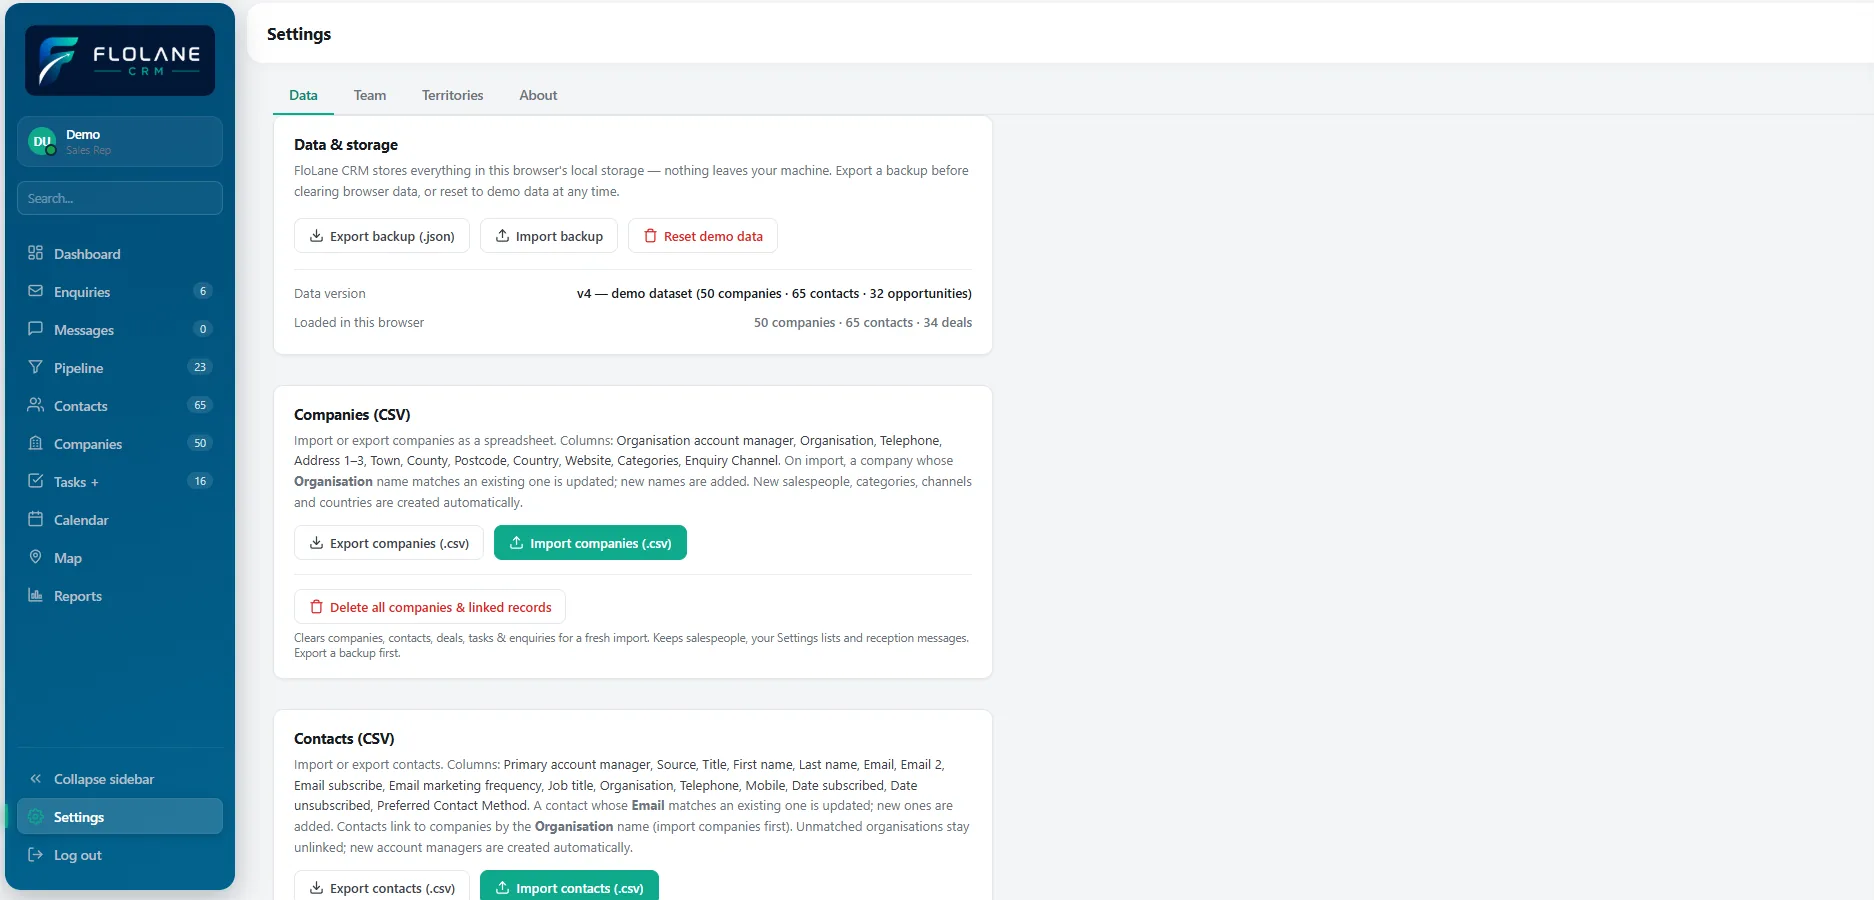Viewport: 1874px width, 900px height.
Task: Open Dashboard from the sidebar
Action: coord(120,254)
